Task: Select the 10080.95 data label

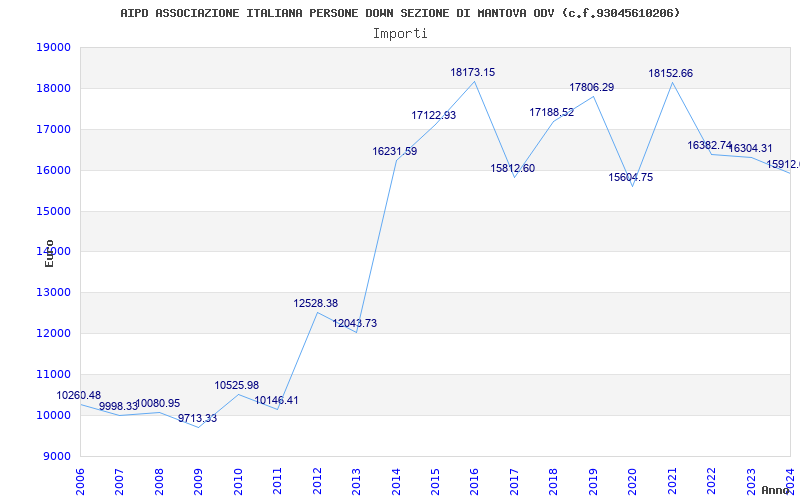Action: pyautogui.click(x=158, y=404)
